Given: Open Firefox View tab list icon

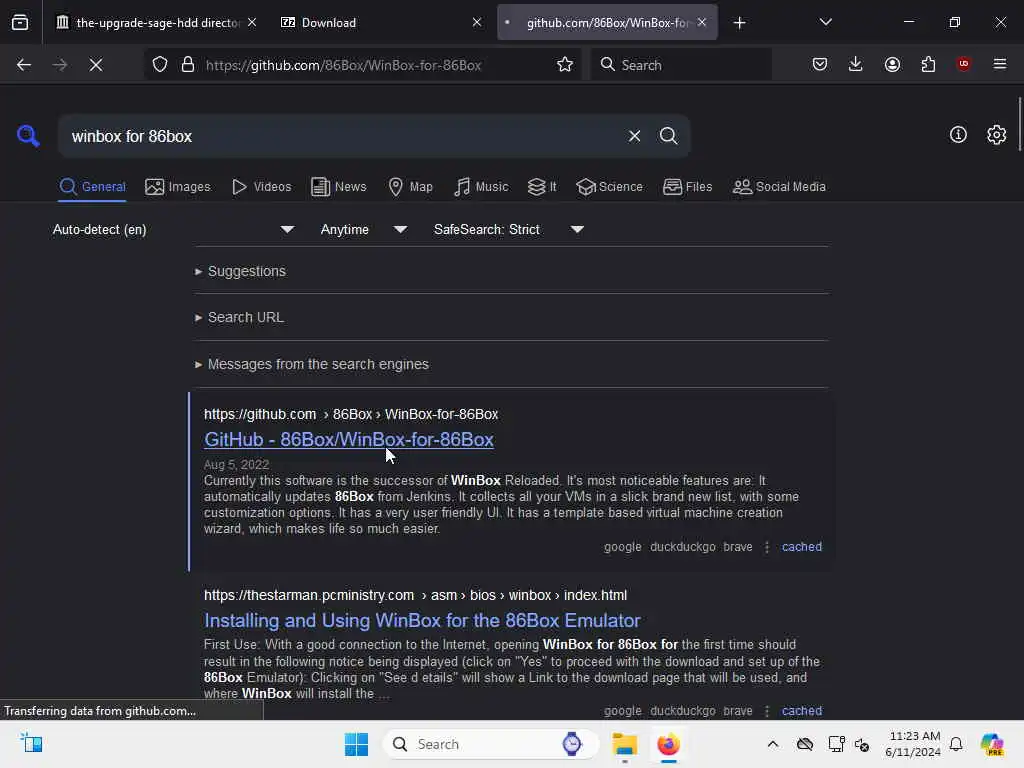Looking at the screenshot, I should [20, 22].
